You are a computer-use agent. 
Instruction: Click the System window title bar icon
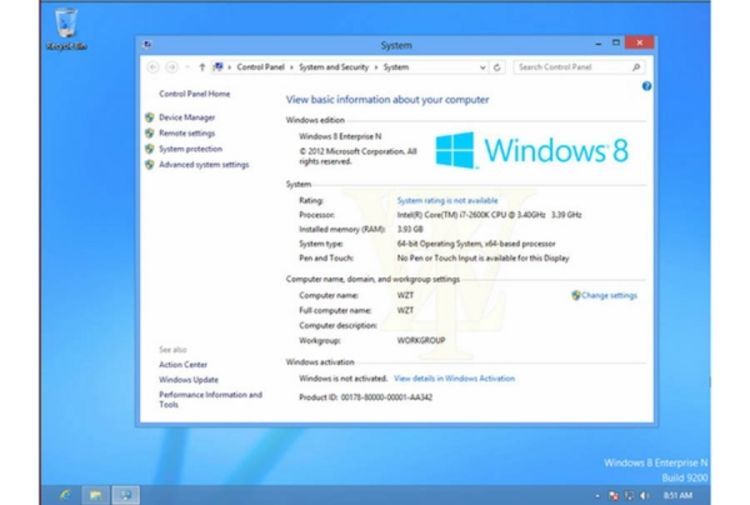coord(147,44)
